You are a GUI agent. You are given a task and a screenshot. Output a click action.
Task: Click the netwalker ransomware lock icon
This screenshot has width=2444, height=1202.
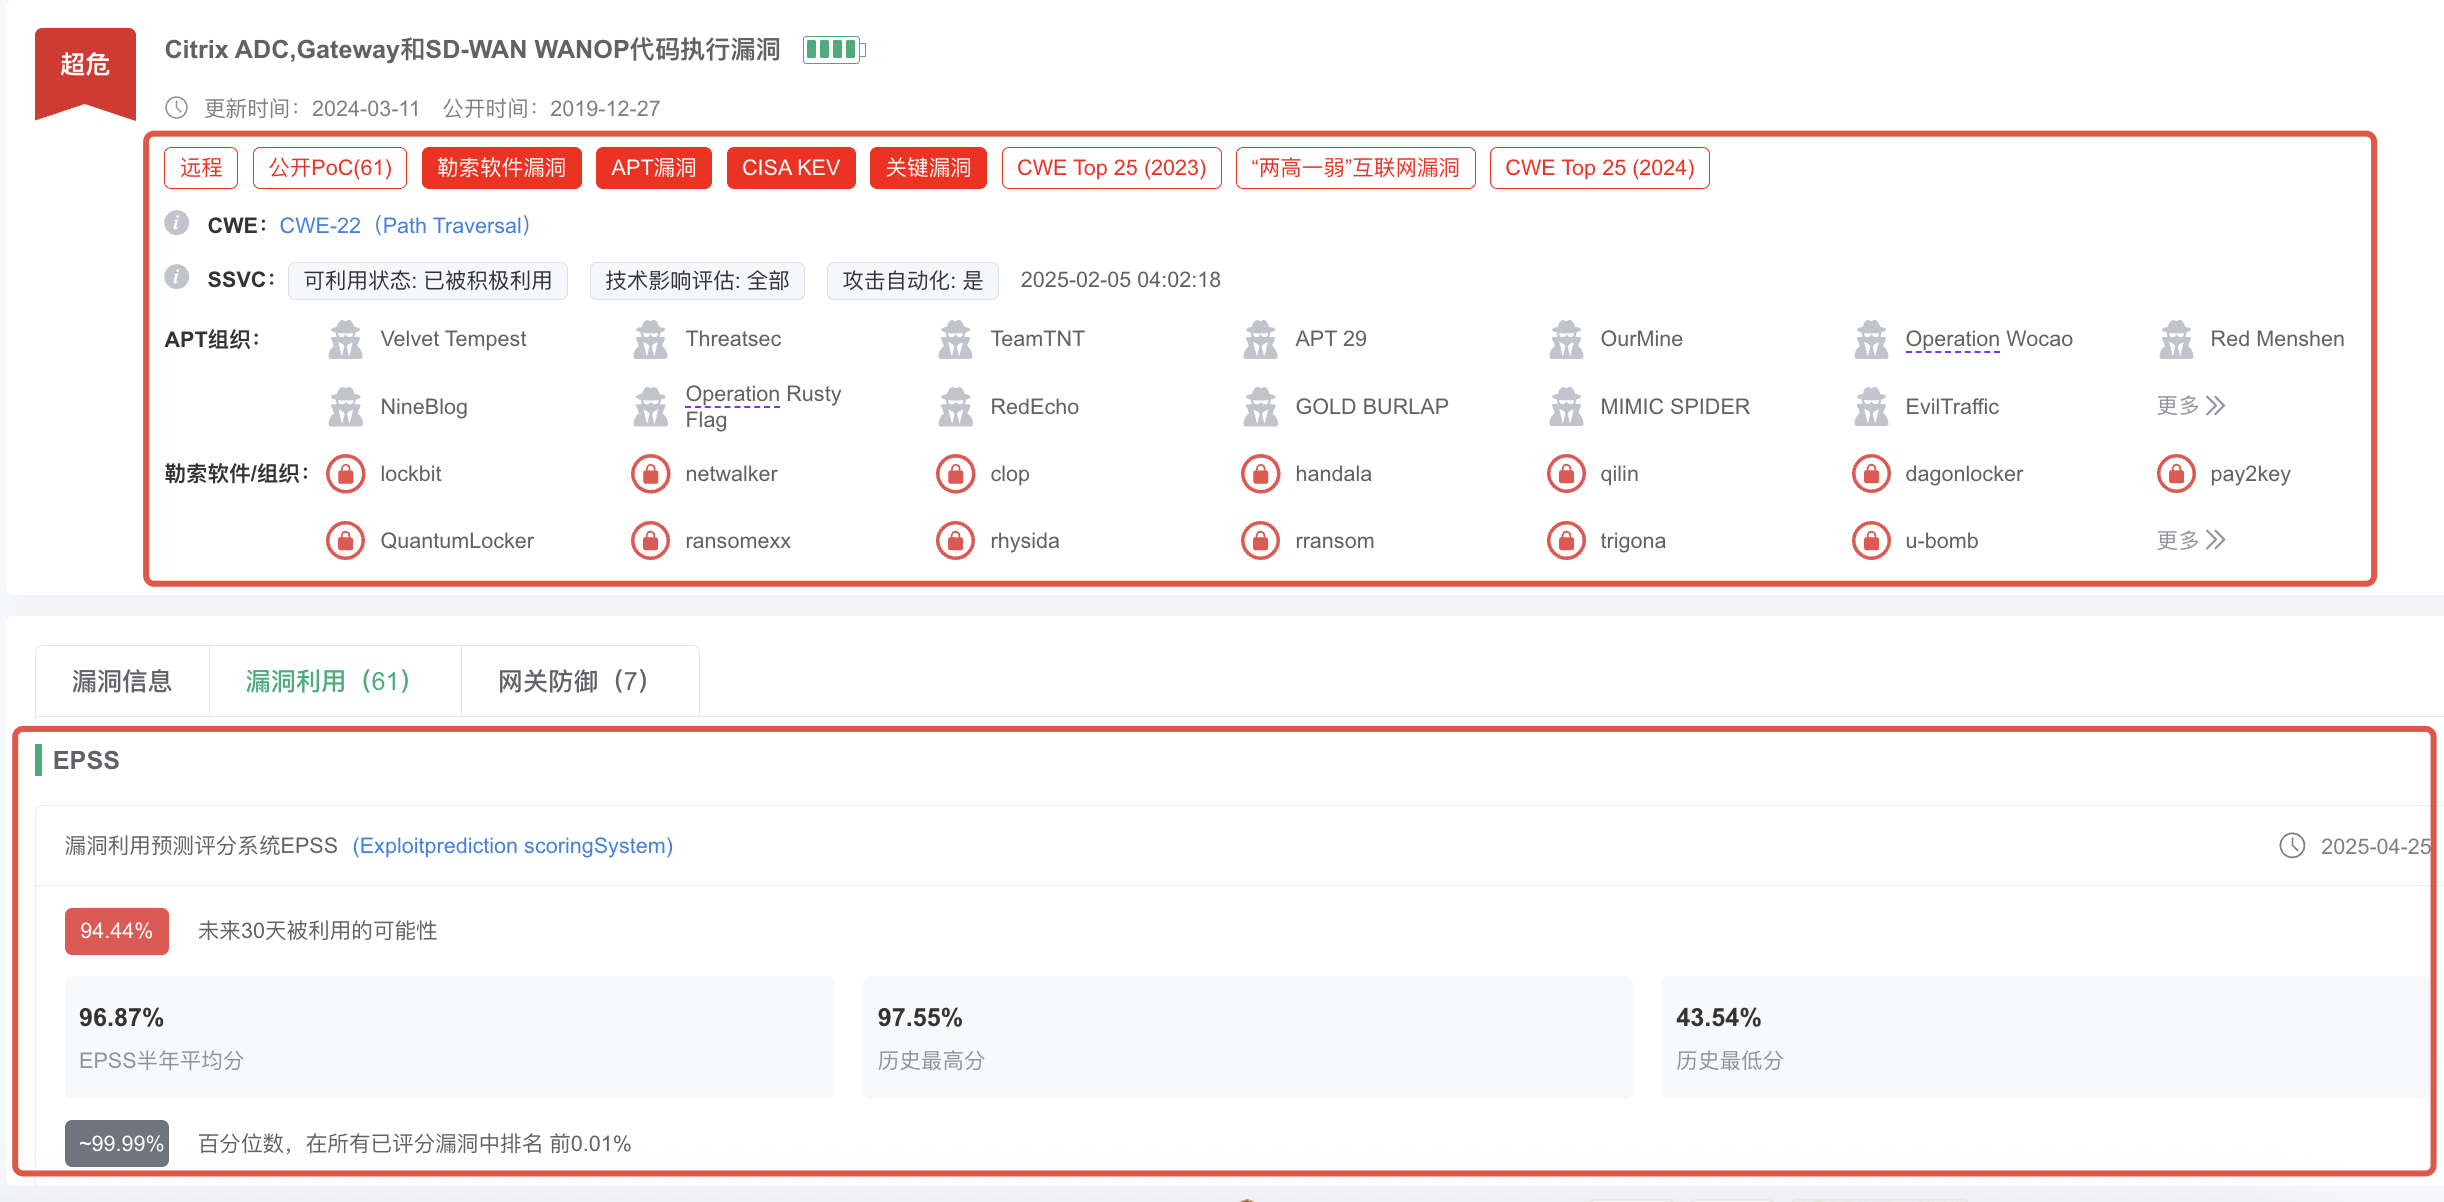[x=650, y=474]
